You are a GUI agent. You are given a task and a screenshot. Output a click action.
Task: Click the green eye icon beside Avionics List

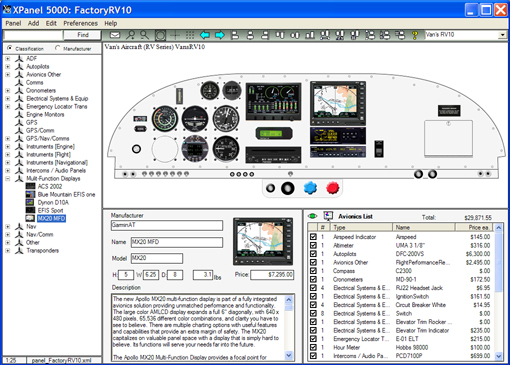pos(312,216)
